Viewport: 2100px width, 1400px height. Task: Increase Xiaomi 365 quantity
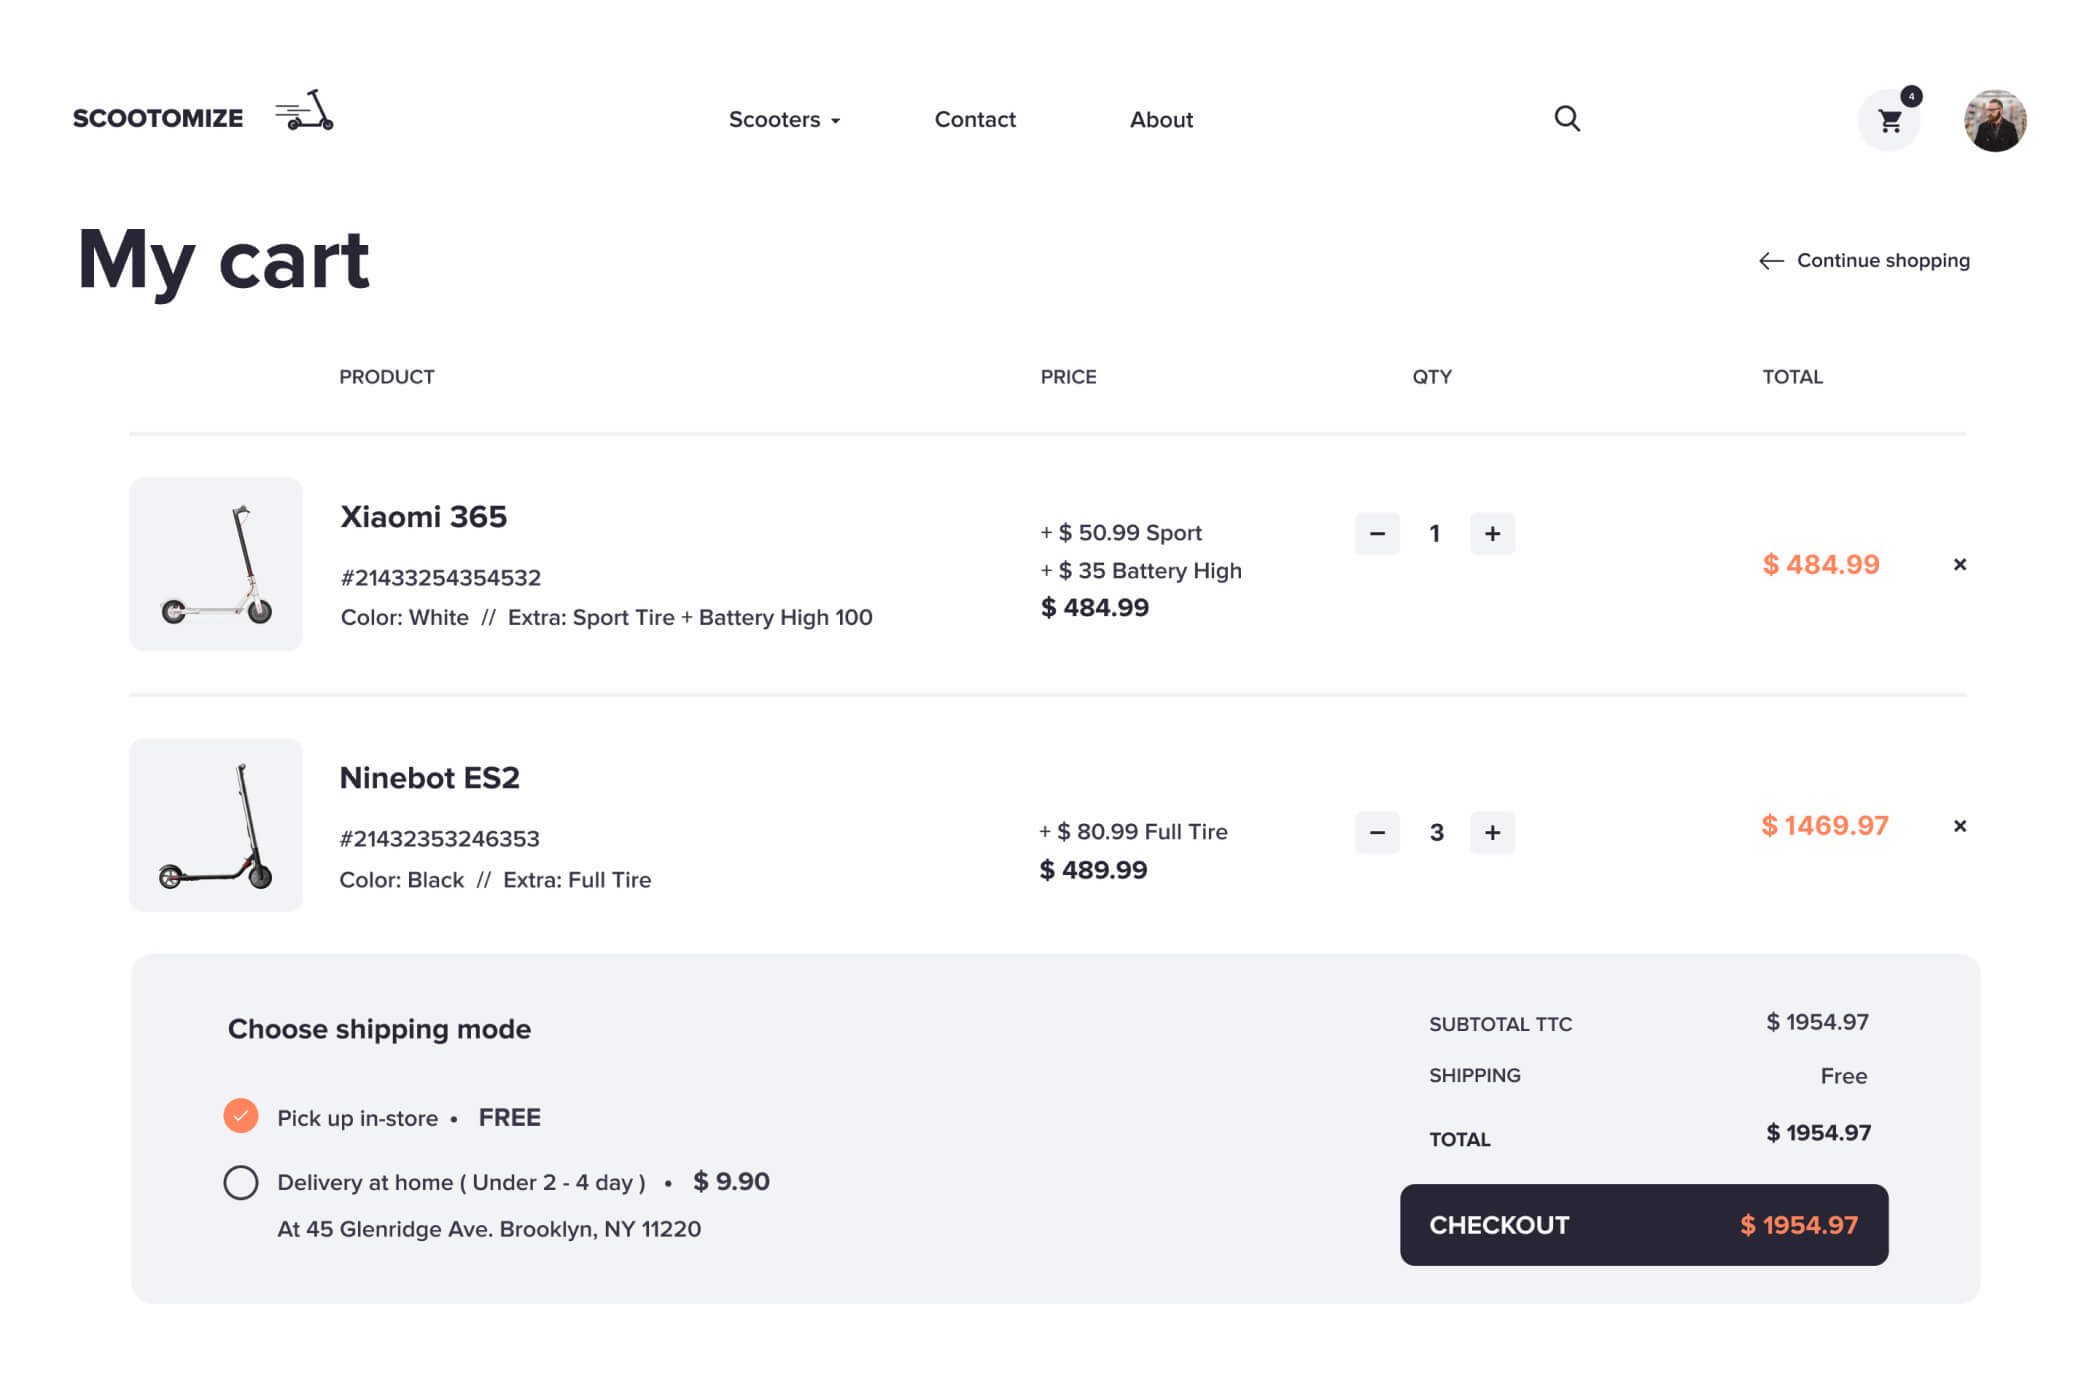pyautogui.click(x=1492, y=534)
